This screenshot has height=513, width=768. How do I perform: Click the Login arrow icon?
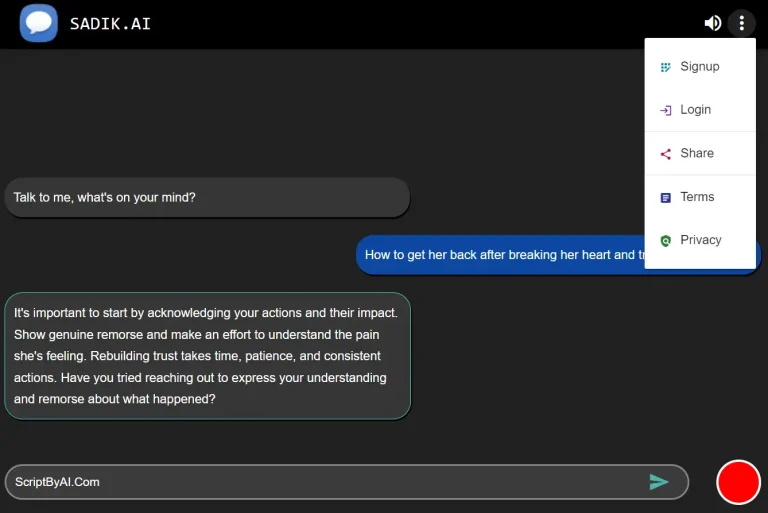665,110
